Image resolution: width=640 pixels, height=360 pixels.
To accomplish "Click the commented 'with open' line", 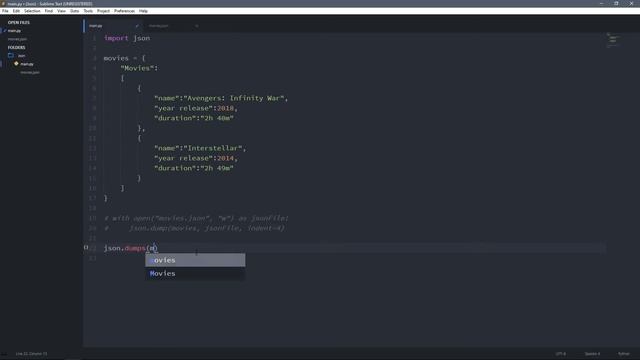I will point(196,218).
